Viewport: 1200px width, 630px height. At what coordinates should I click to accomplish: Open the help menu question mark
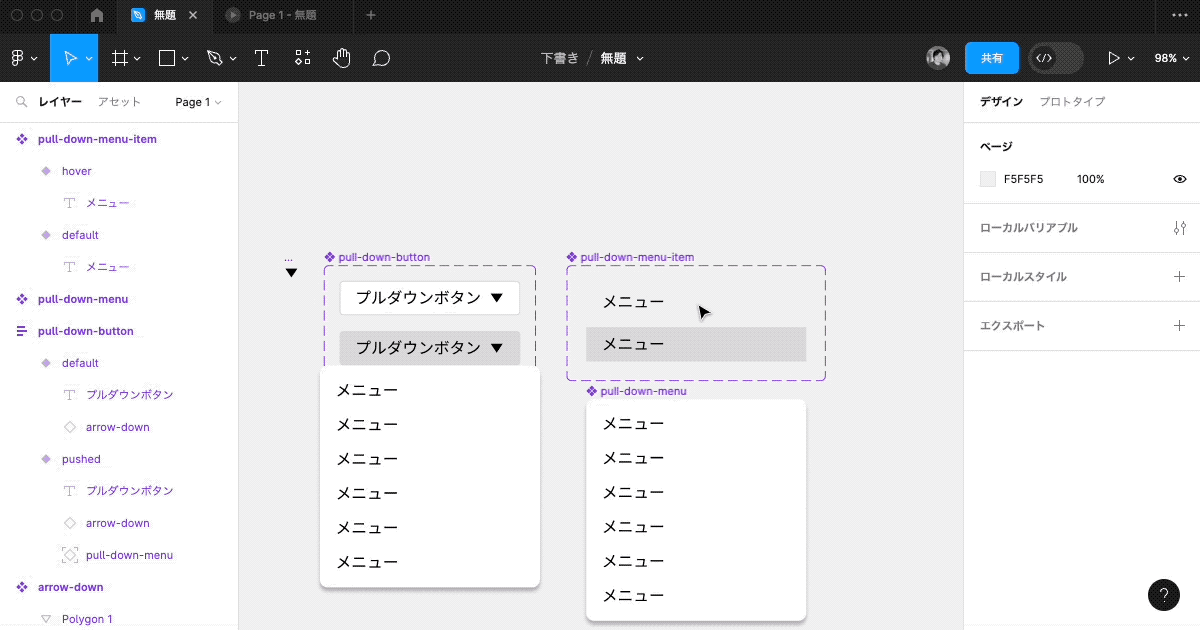(1163, 594)
